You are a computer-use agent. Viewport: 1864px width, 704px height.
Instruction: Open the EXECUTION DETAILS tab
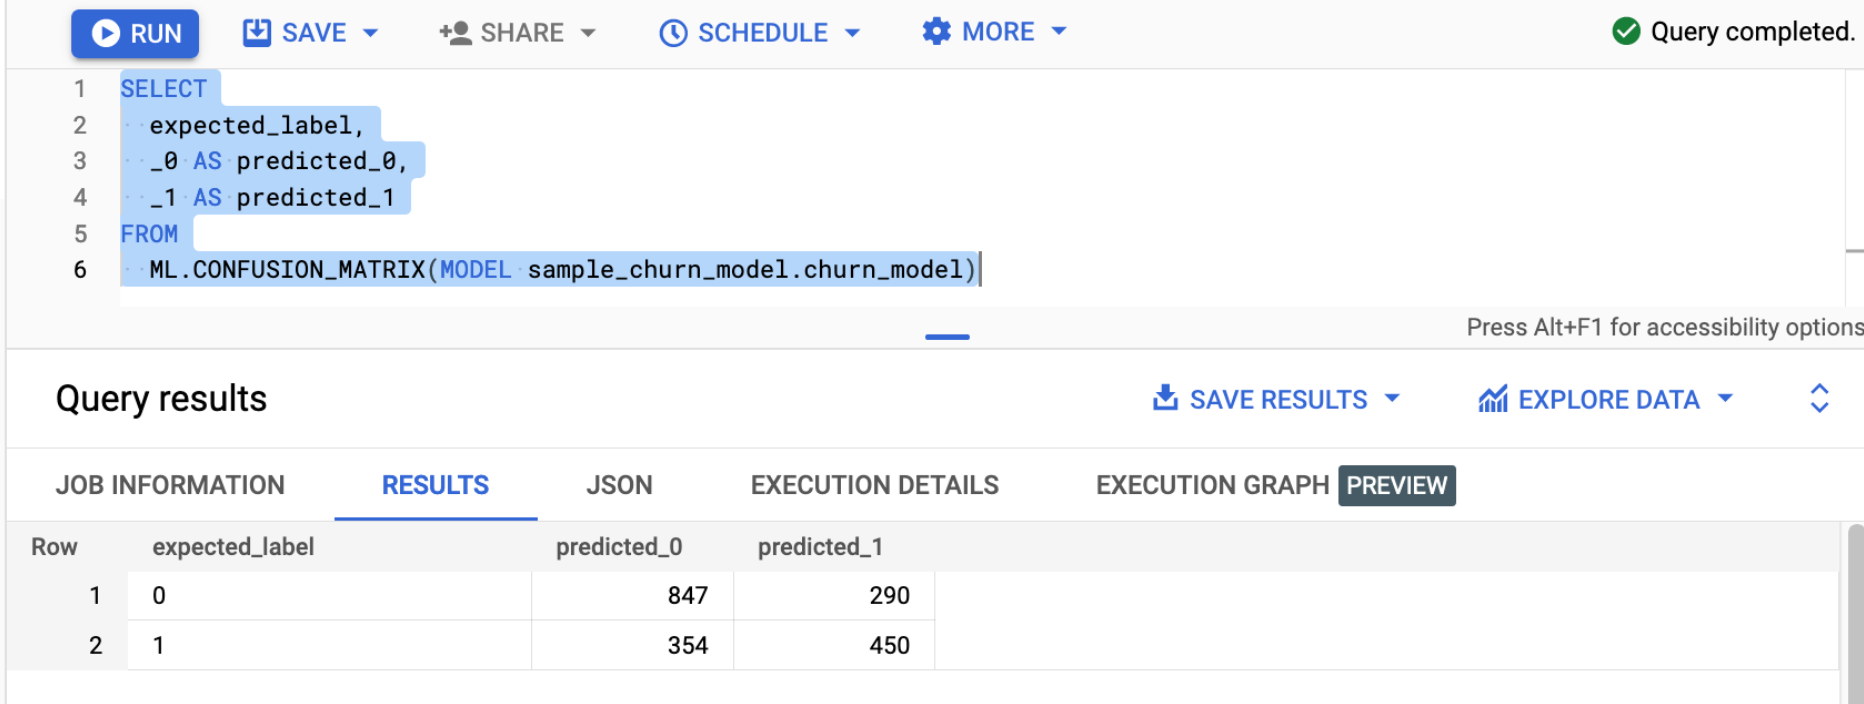(x=874, y=485)
